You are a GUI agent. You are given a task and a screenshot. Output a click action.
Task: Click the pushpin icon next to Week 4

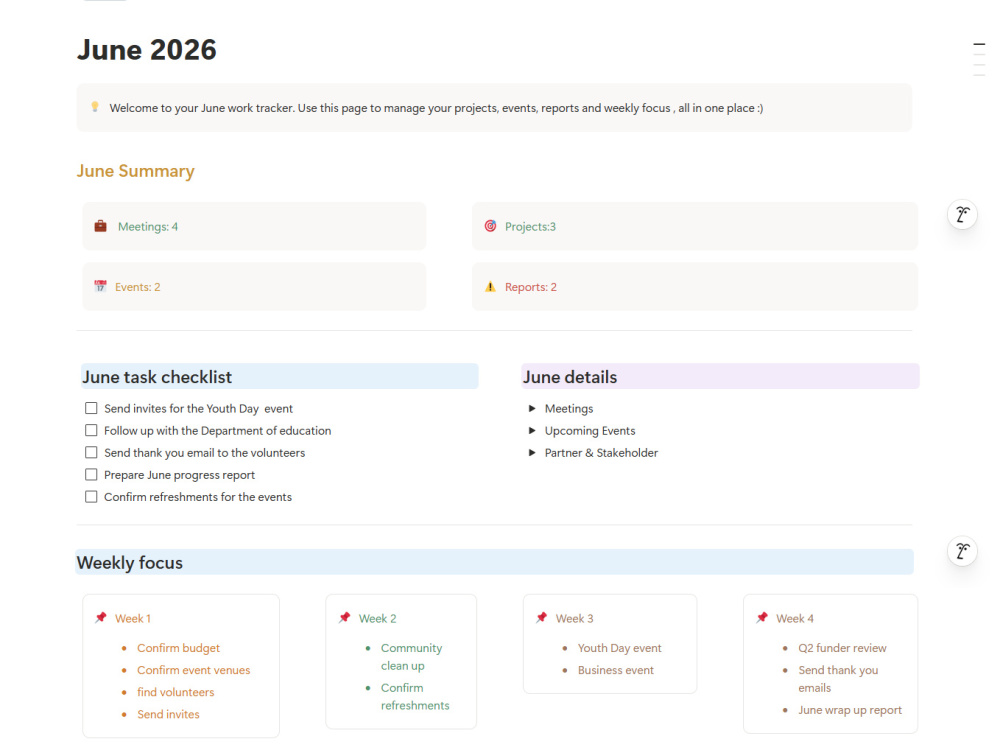762,617
